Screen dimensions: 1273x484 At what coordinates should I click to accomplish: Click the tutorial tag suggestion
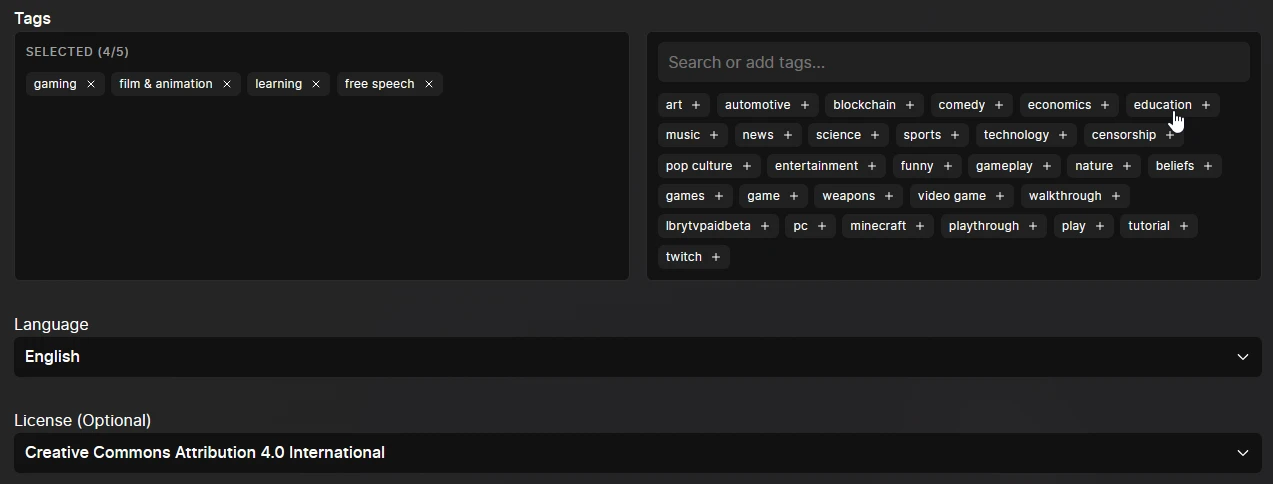pos(1149,226)
